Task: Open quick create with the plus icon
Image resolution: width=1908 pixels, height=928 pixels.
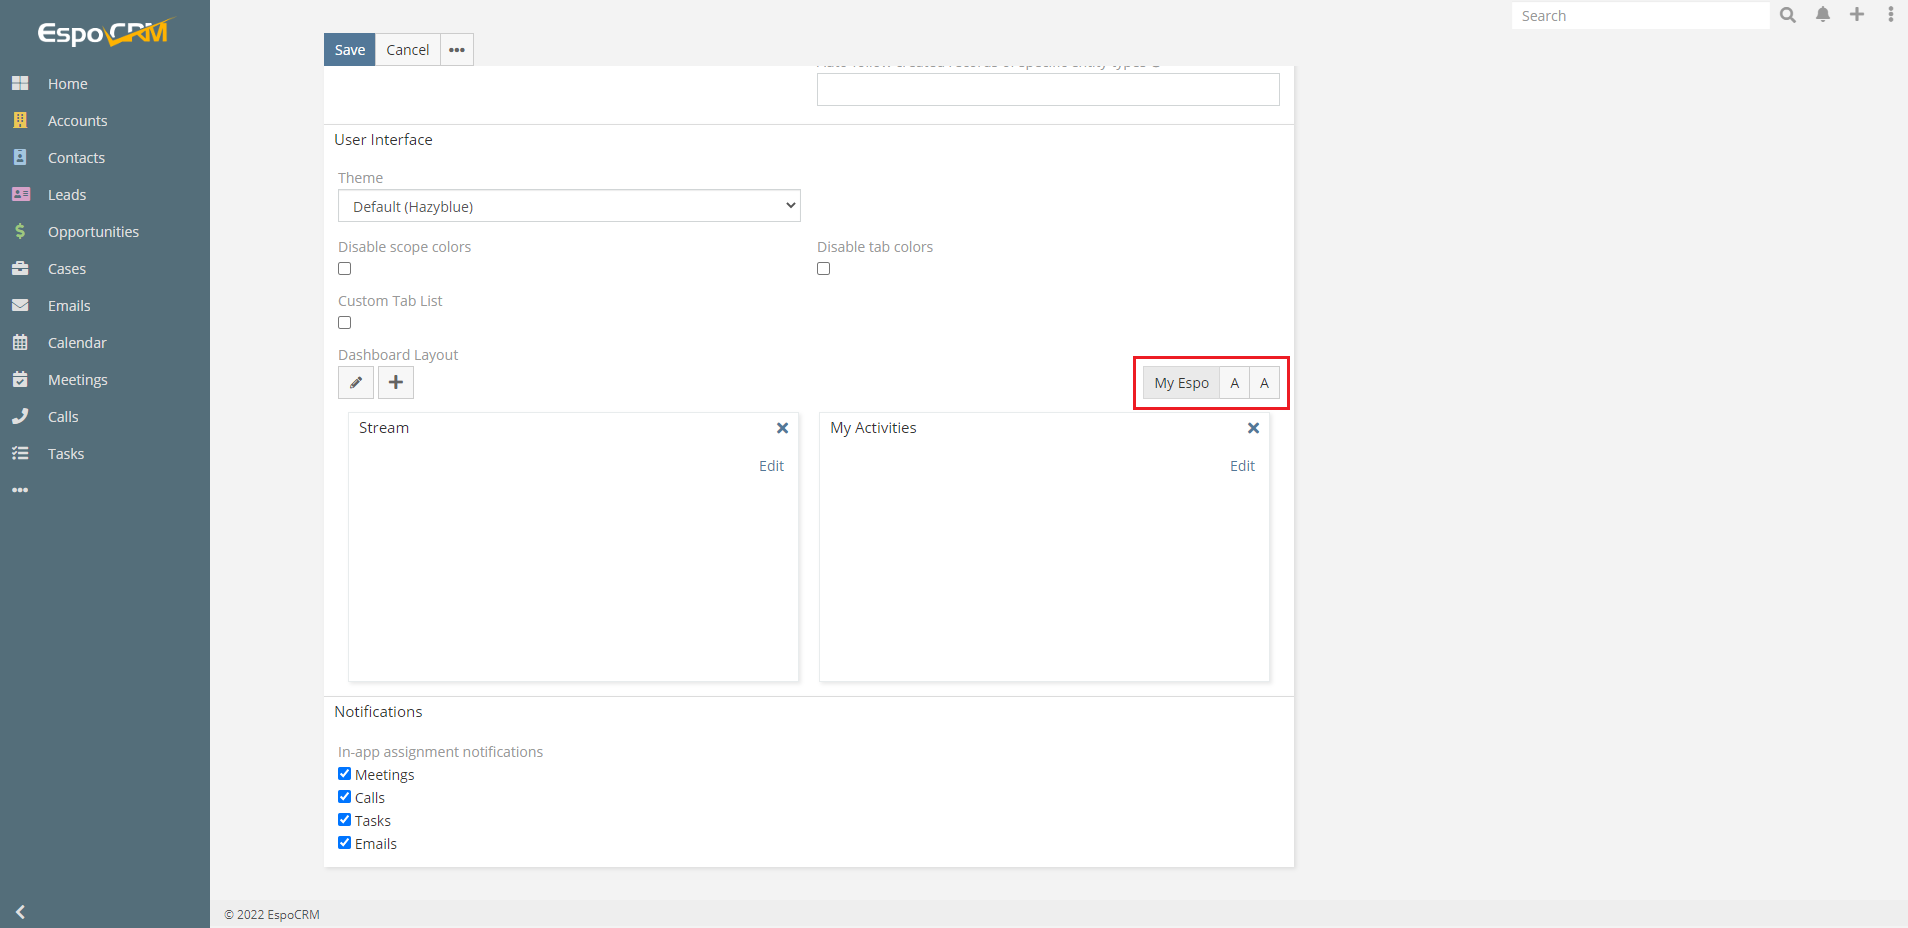Action: click(1856, 15)
